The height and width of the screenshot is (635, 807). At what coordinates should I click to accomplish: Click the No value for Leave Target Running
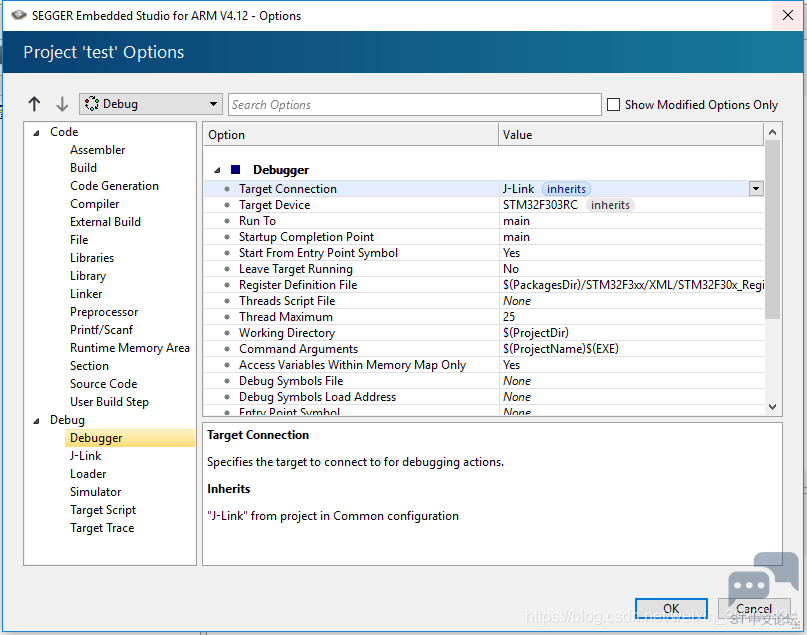(511, 269)
